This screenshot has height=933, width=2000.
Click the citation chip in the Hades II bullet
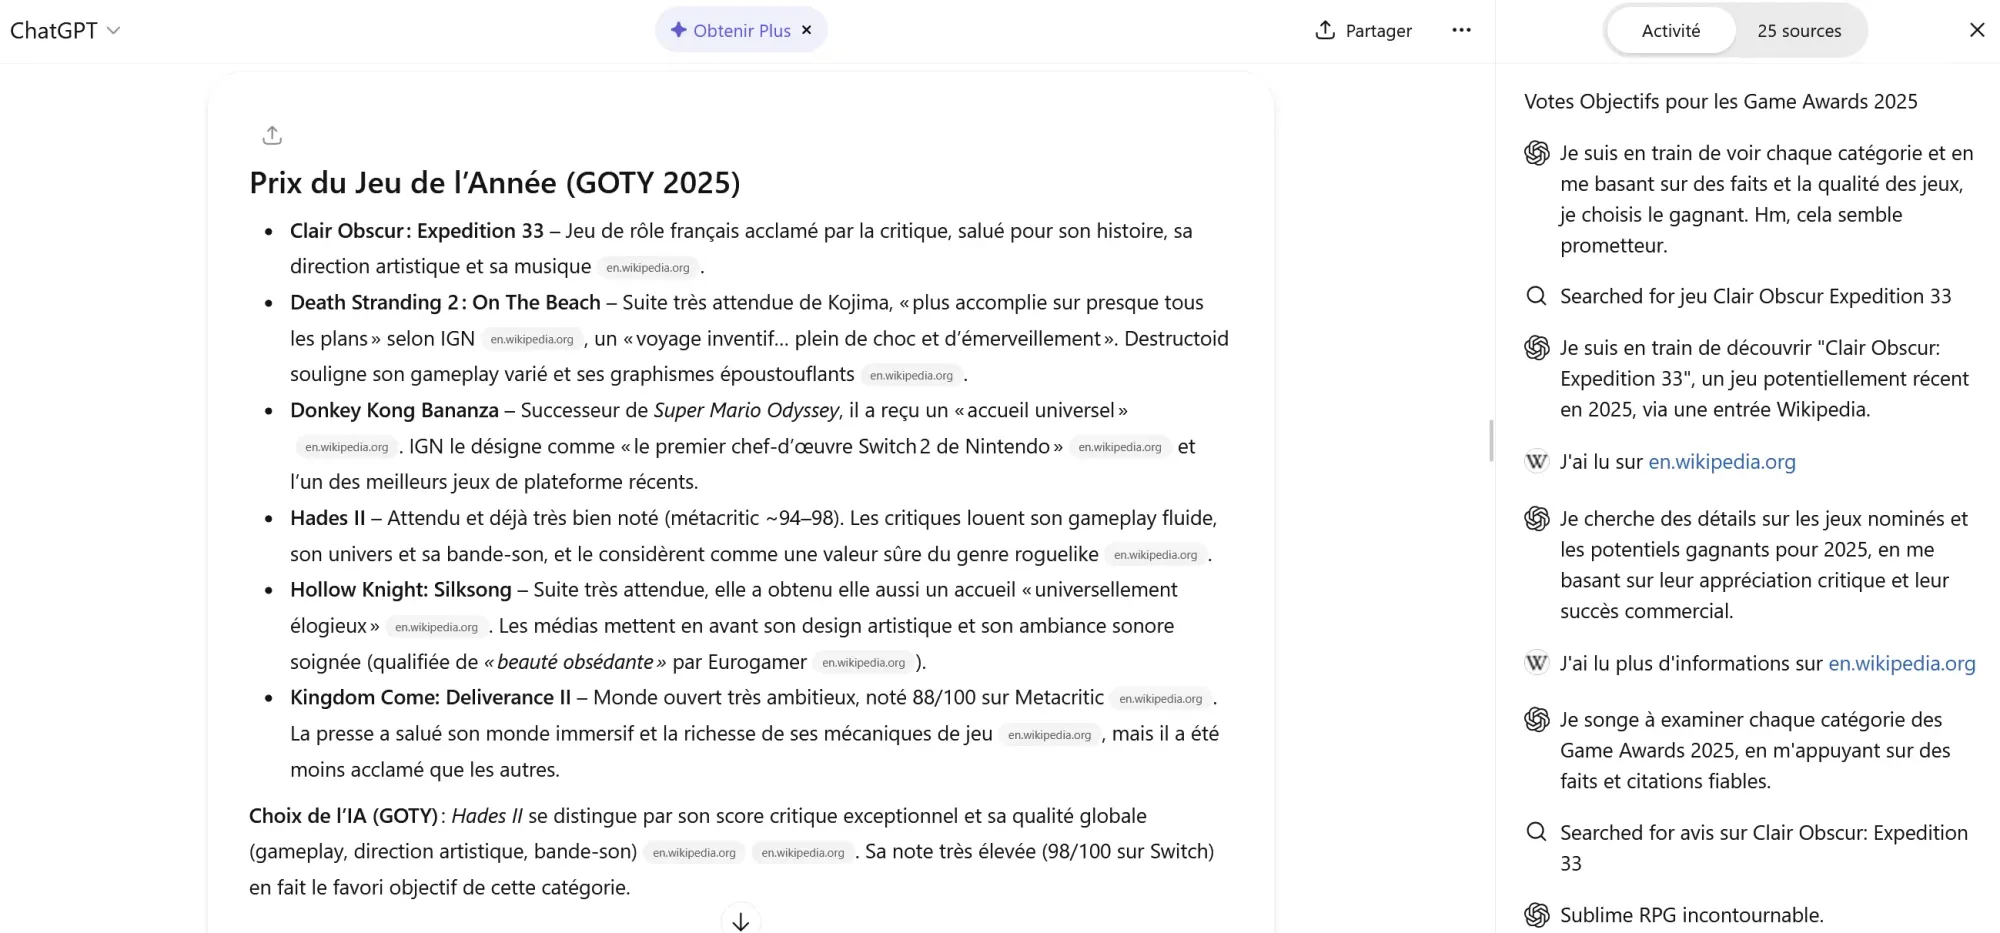[1155, 555]
